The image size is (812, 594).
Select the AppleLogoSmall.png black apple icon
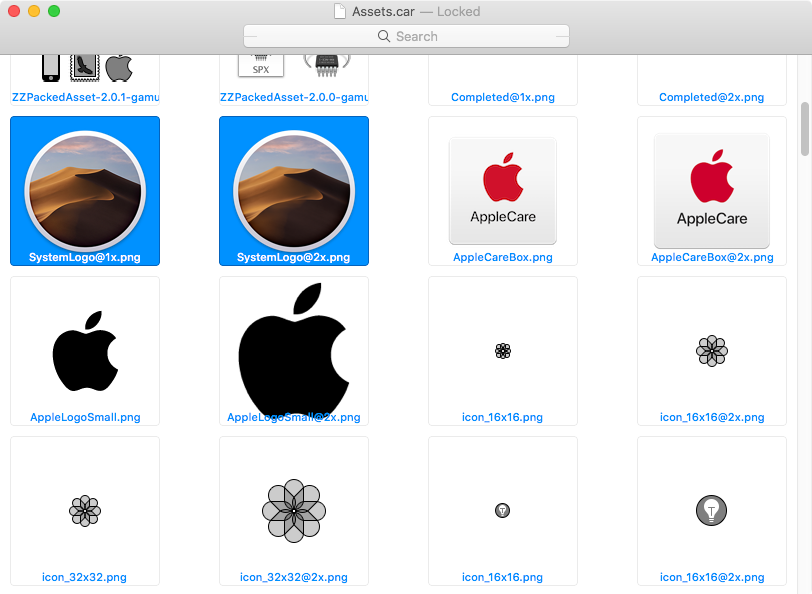[85, 351]
